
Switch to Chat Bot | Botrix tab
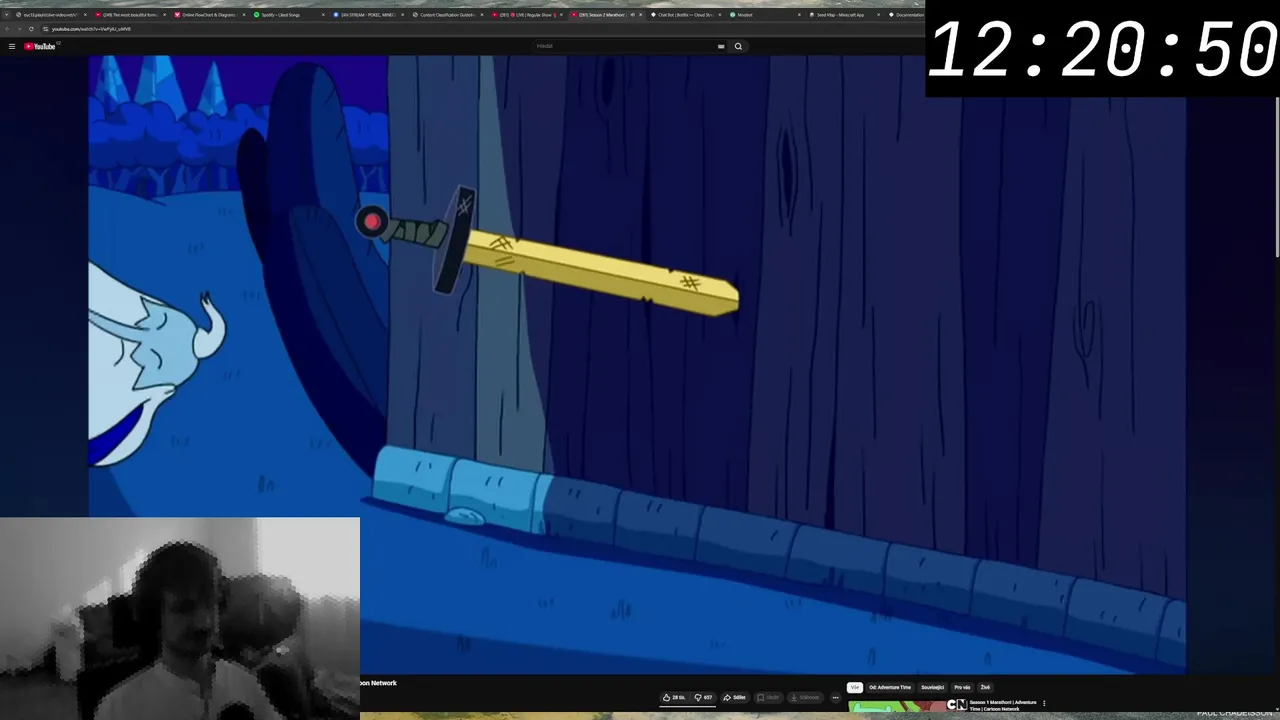point(685,15)
